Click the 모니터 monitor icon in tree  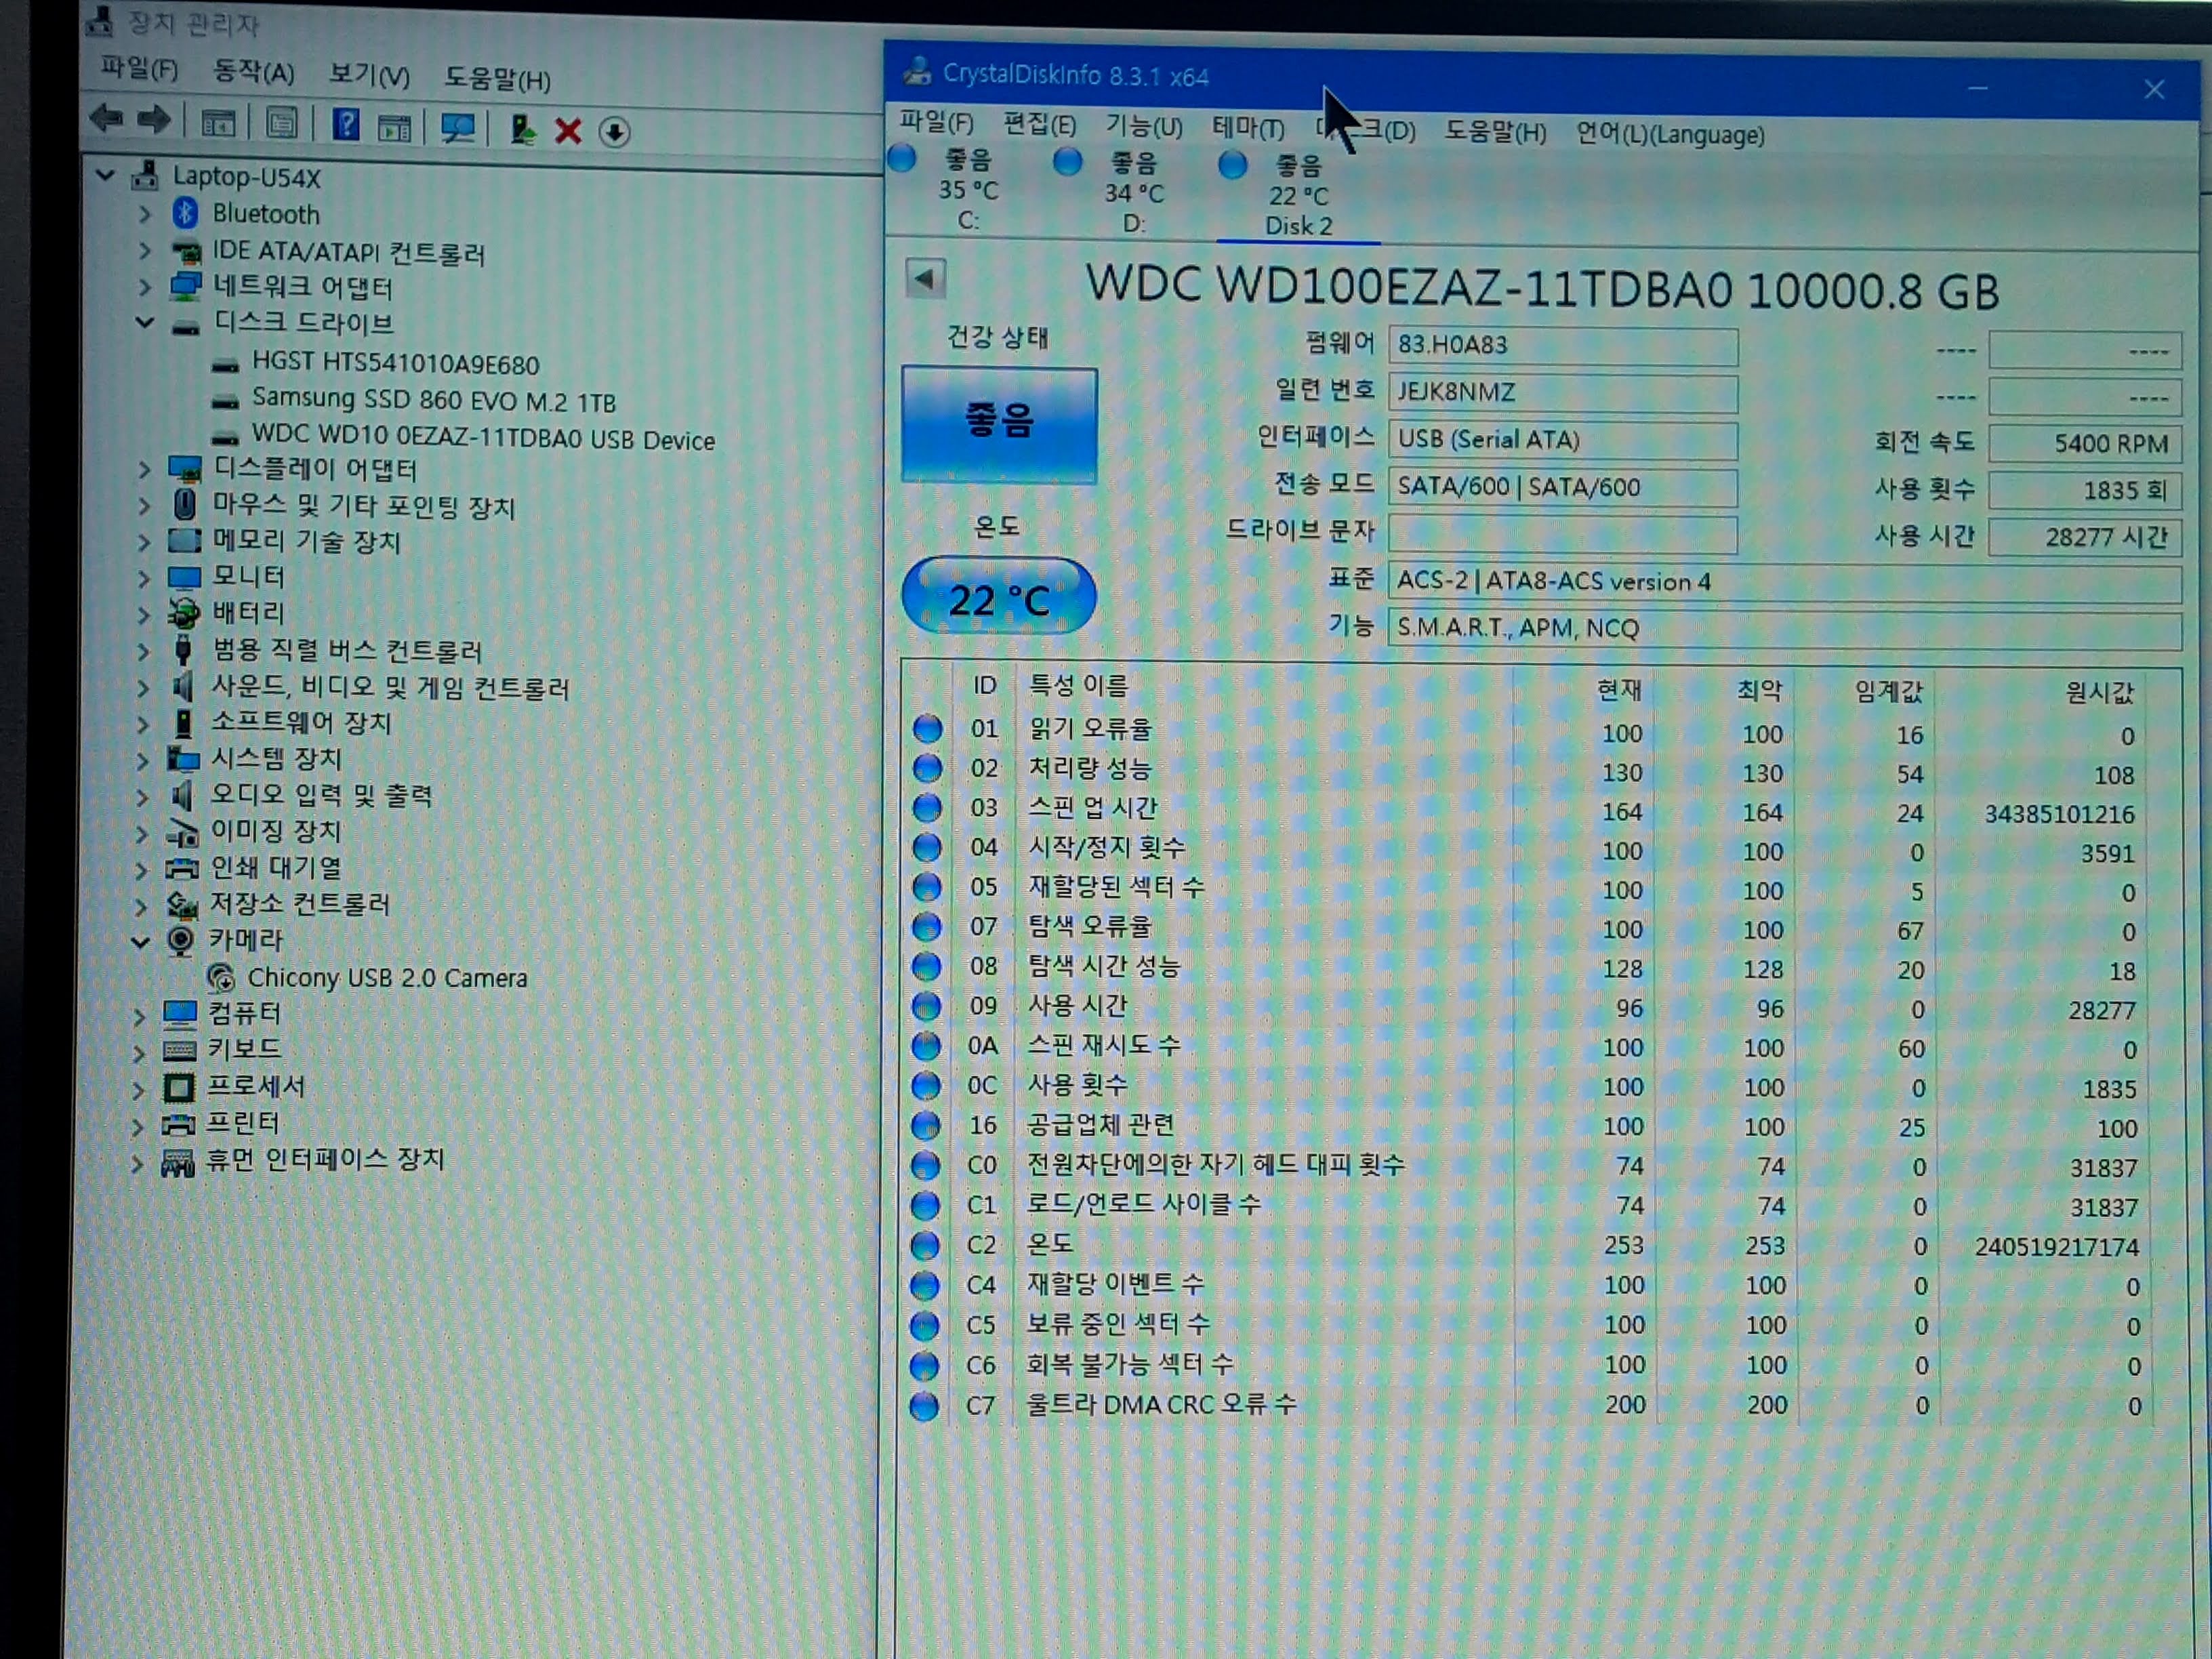[184, 577]
